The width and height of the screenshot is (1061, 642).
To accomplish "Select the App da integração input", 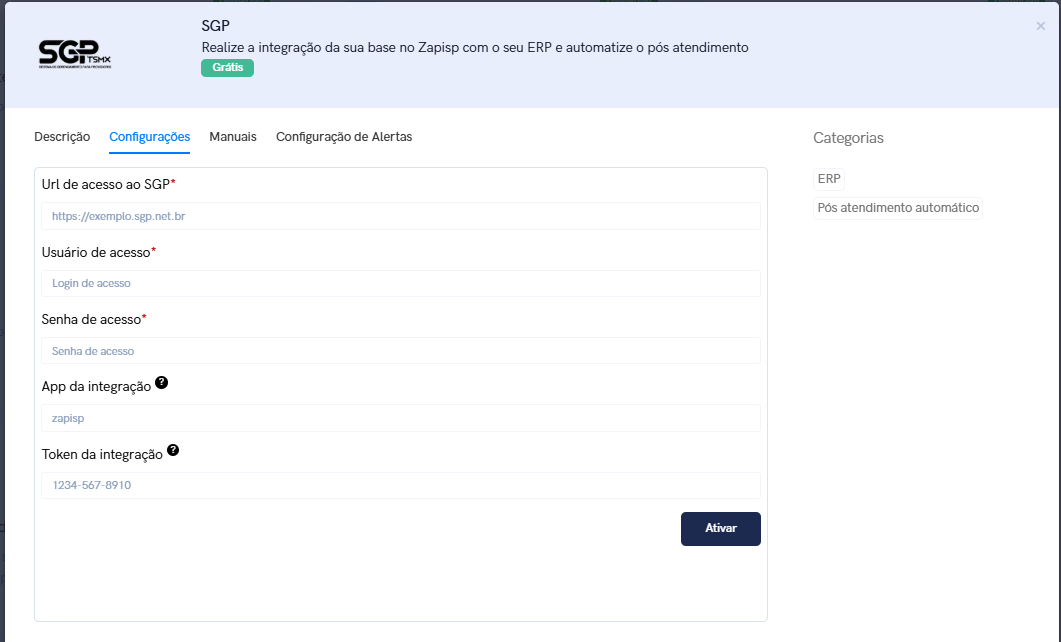I will pyautogui.click(x=400, y=418).
